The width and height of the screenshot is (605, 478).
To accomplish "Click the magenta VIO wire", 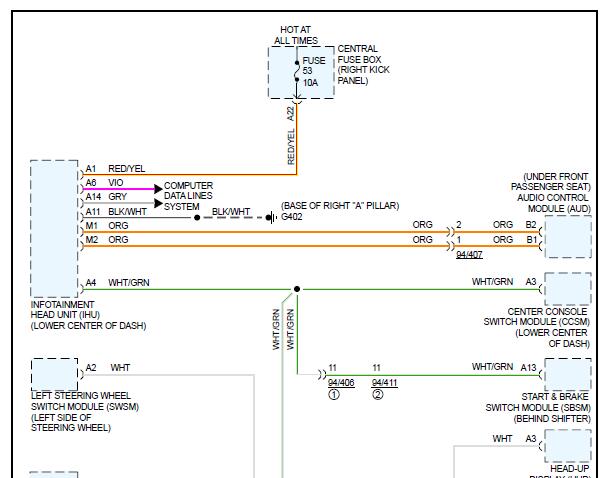I will coord(118,189).
